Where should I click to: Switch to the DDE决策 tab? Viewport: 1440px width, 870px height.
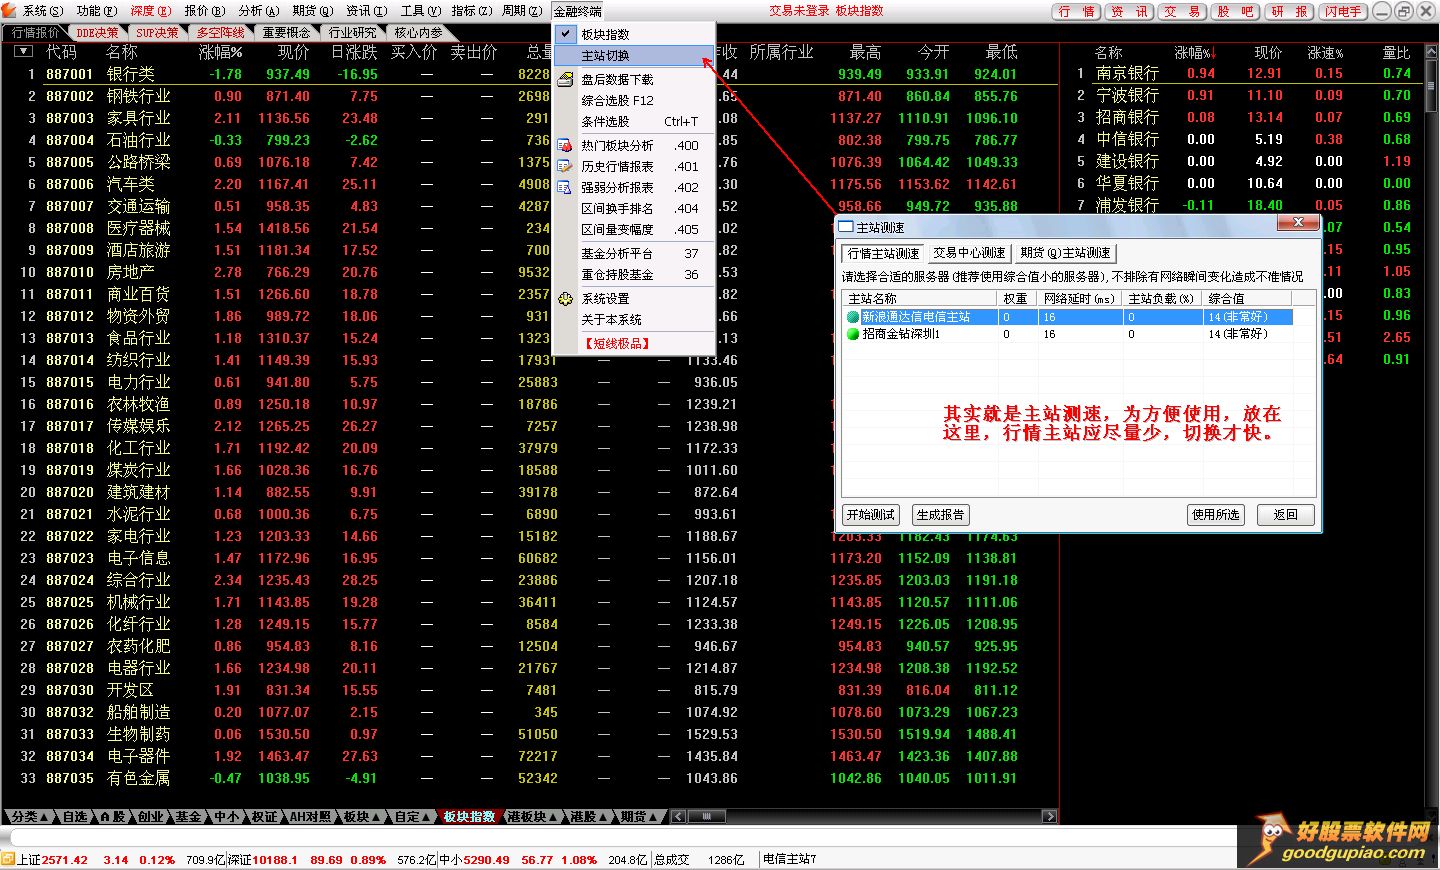coord(97,33)
